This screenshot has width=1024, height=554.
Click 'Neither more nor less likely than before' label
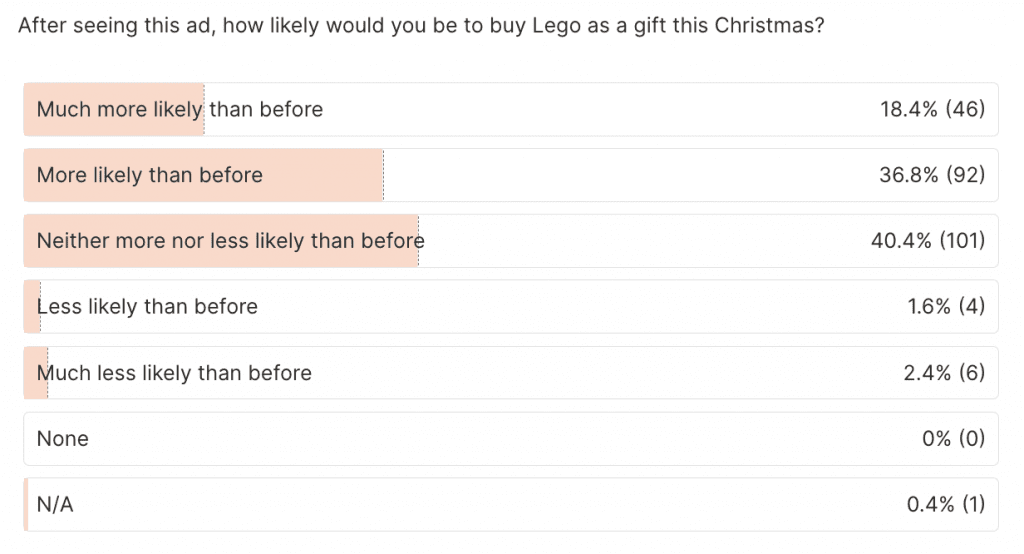tap(230, 241)
